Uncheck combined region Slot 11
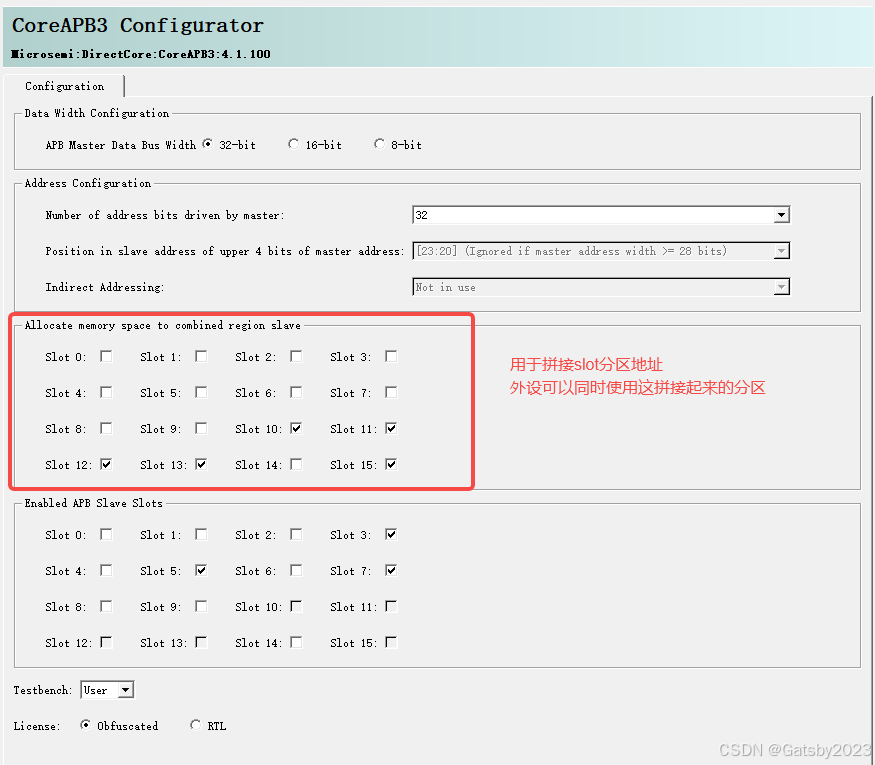 (x=391, y=428)
